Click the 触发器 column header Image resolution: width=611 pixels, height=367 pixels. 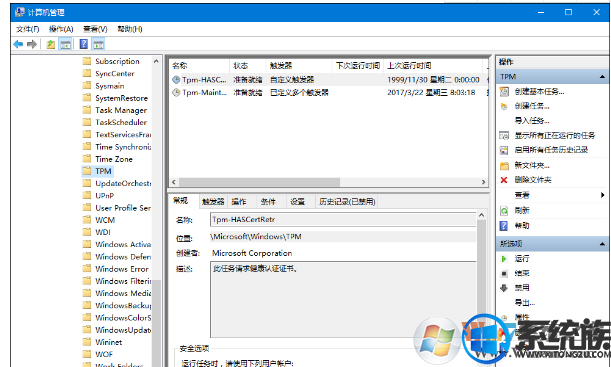pos(299,65)
